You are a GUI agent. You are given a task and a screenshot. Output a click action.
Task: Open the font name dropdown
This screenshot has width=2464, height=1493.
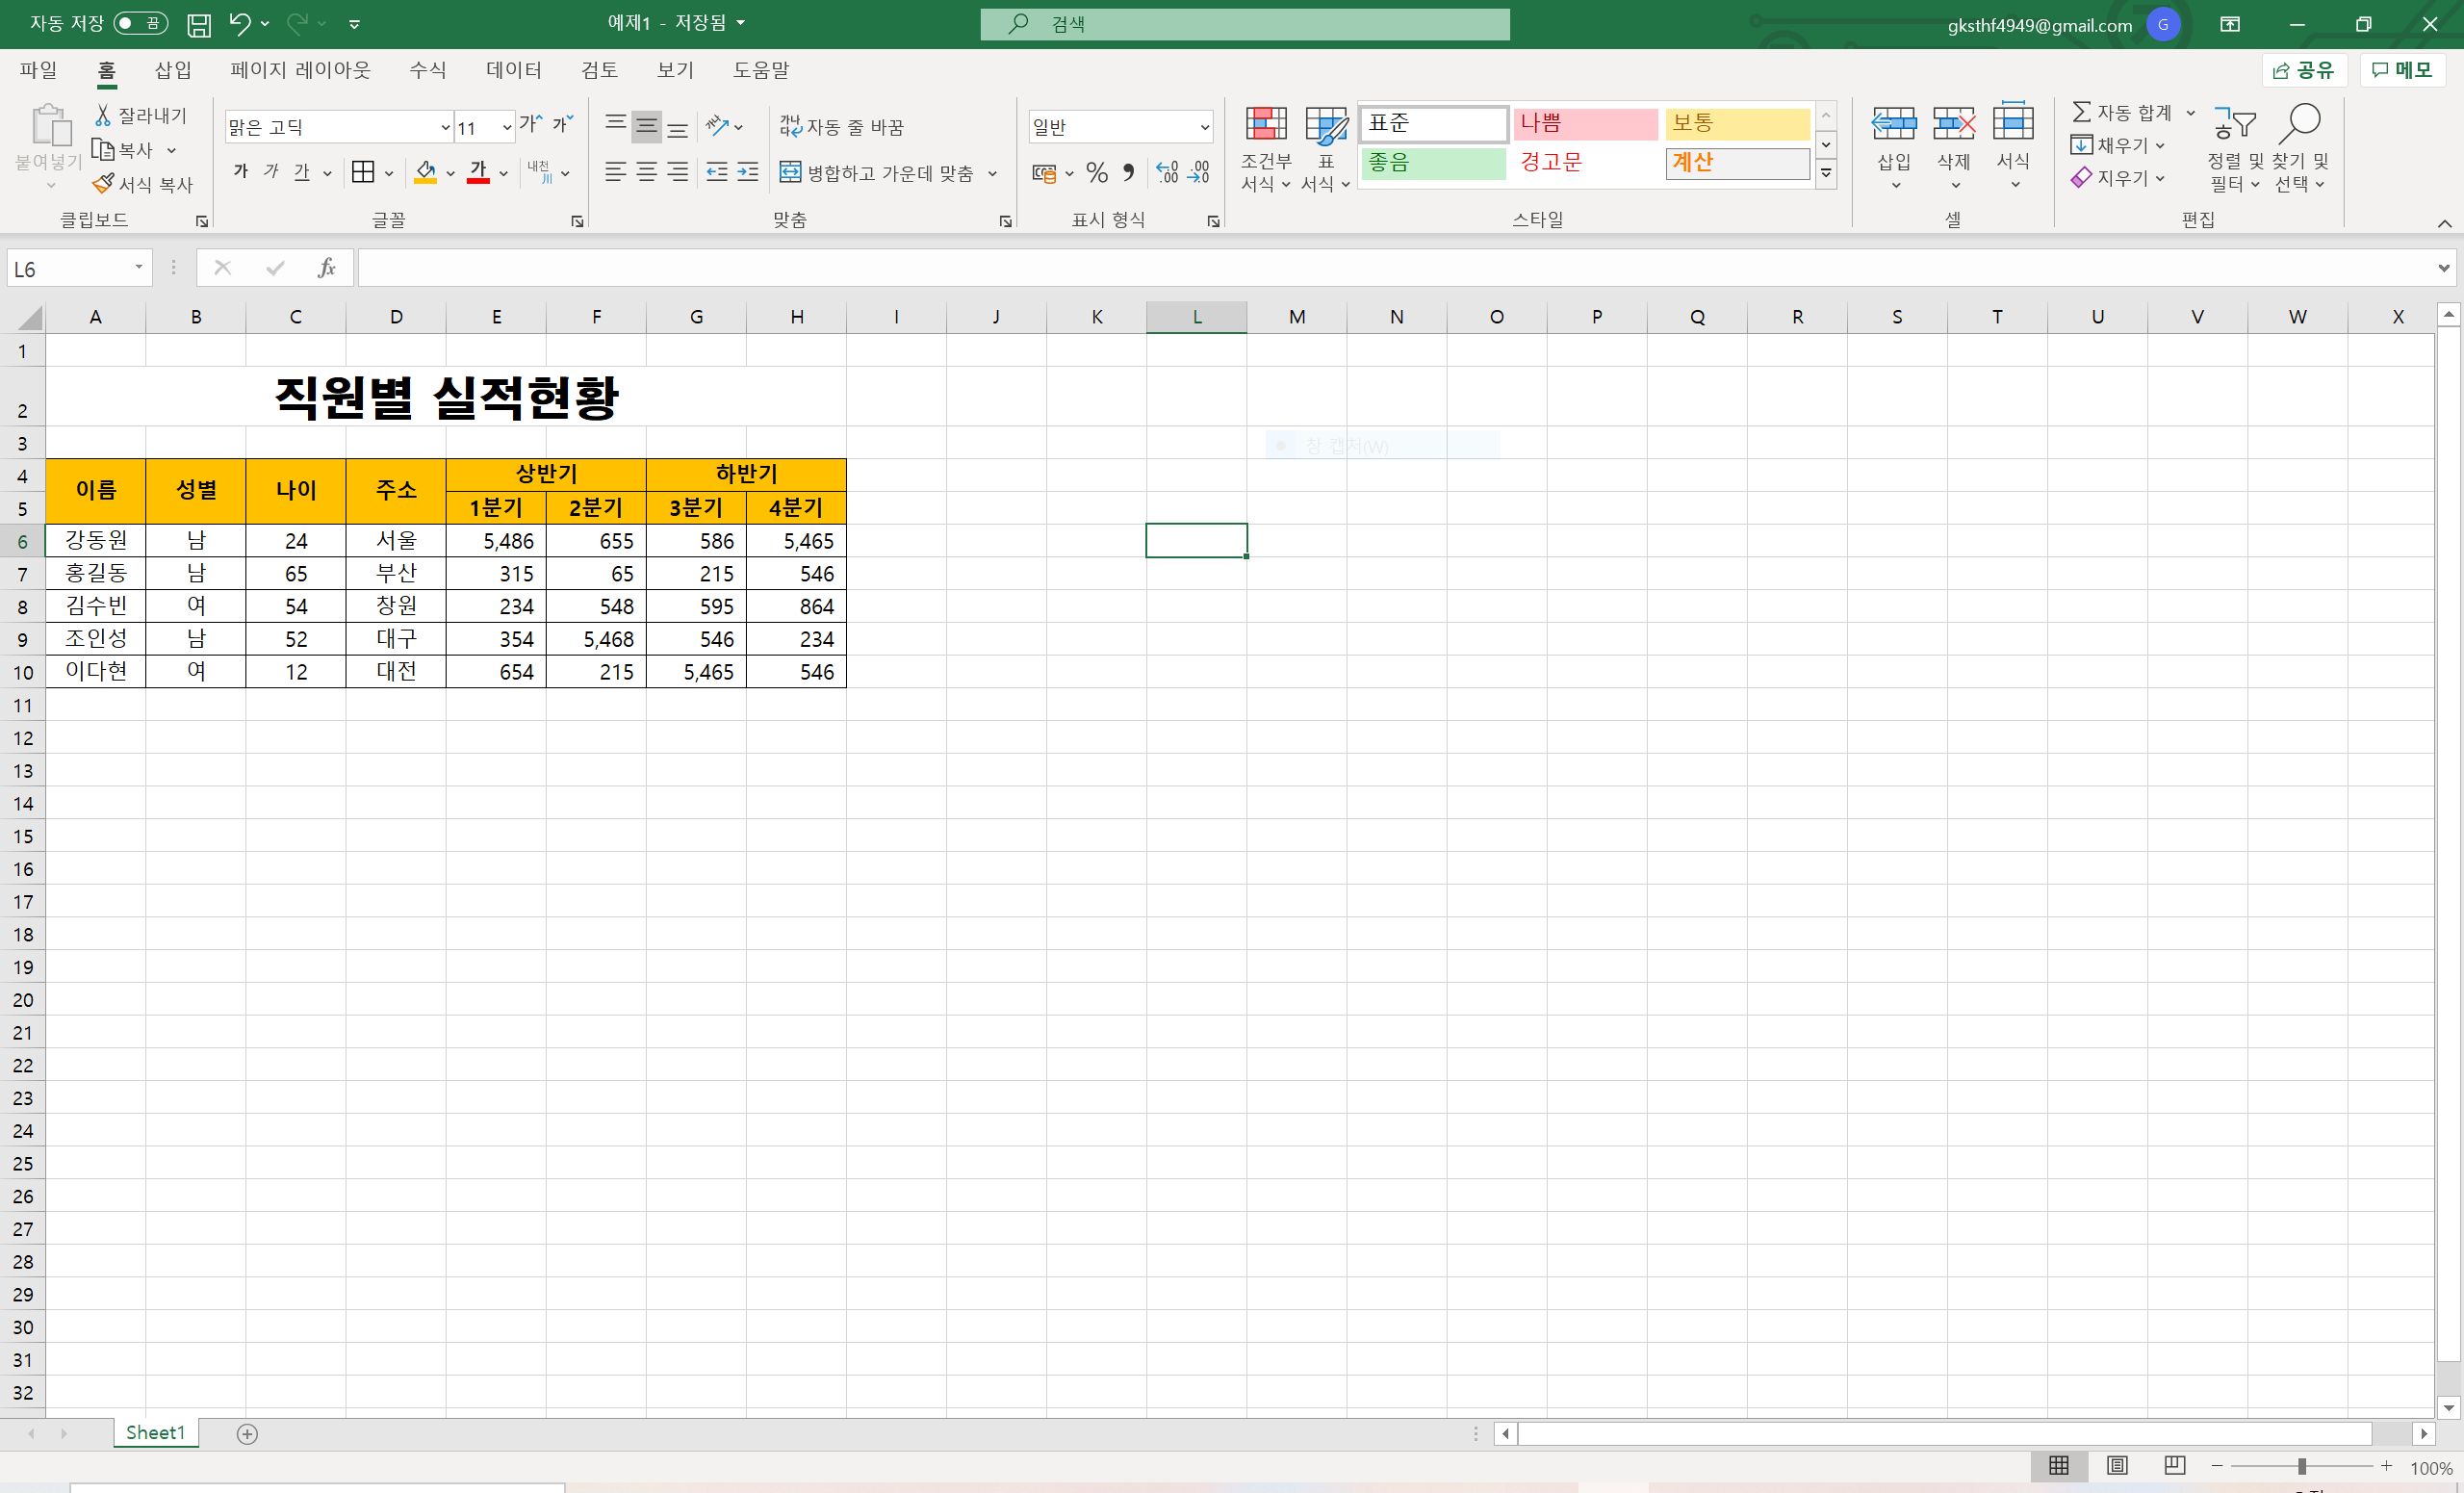point(445,128)
